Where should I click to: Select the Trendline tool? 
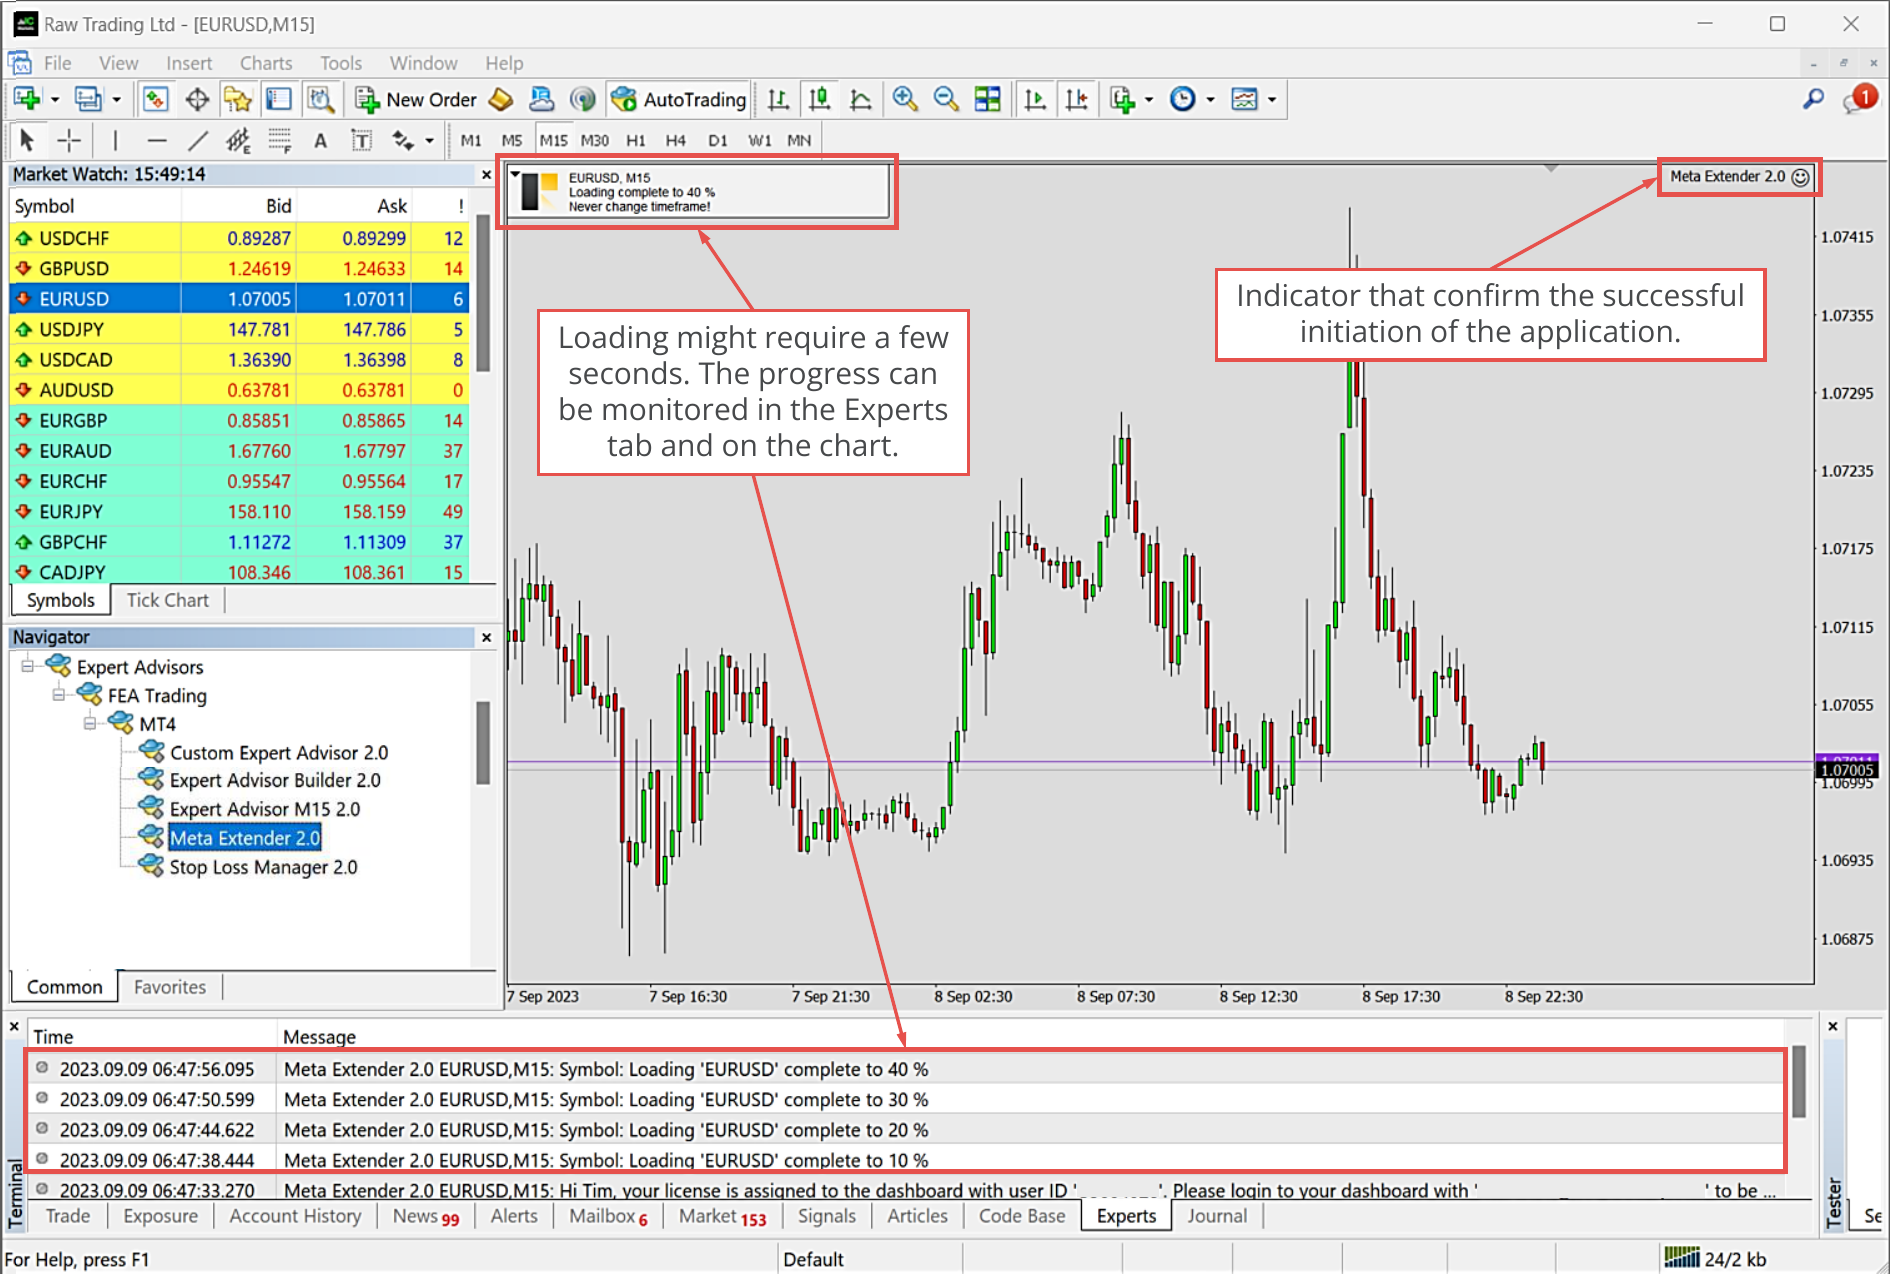(x=198, y=140)
